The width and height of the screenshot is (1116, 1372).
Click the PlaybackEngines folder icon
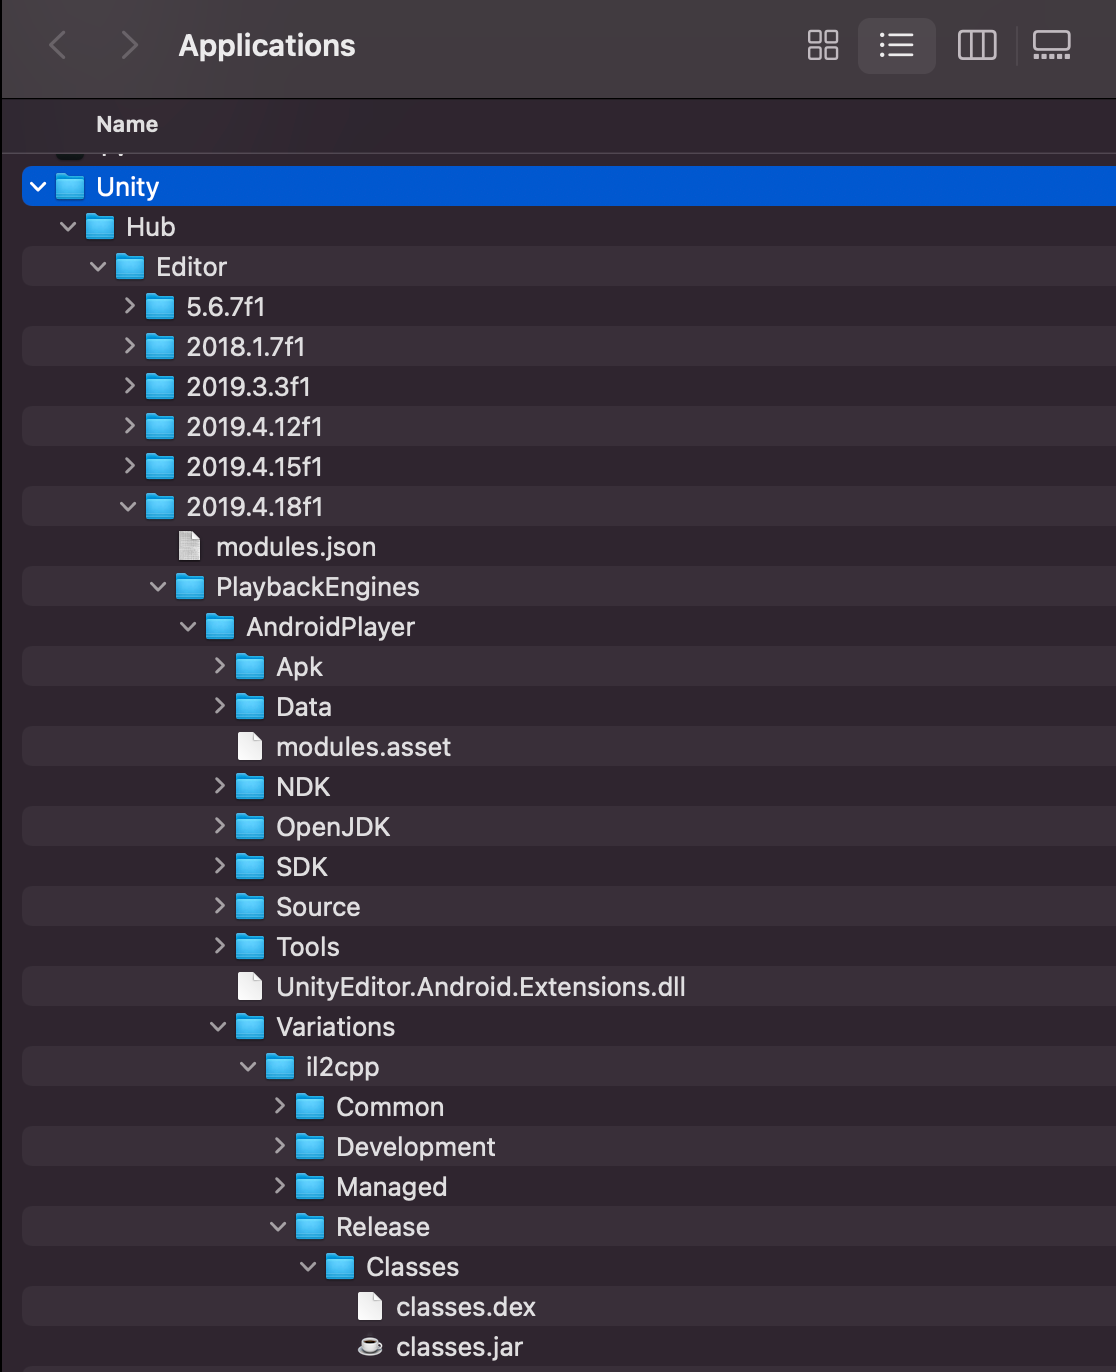tap(190, 587)
